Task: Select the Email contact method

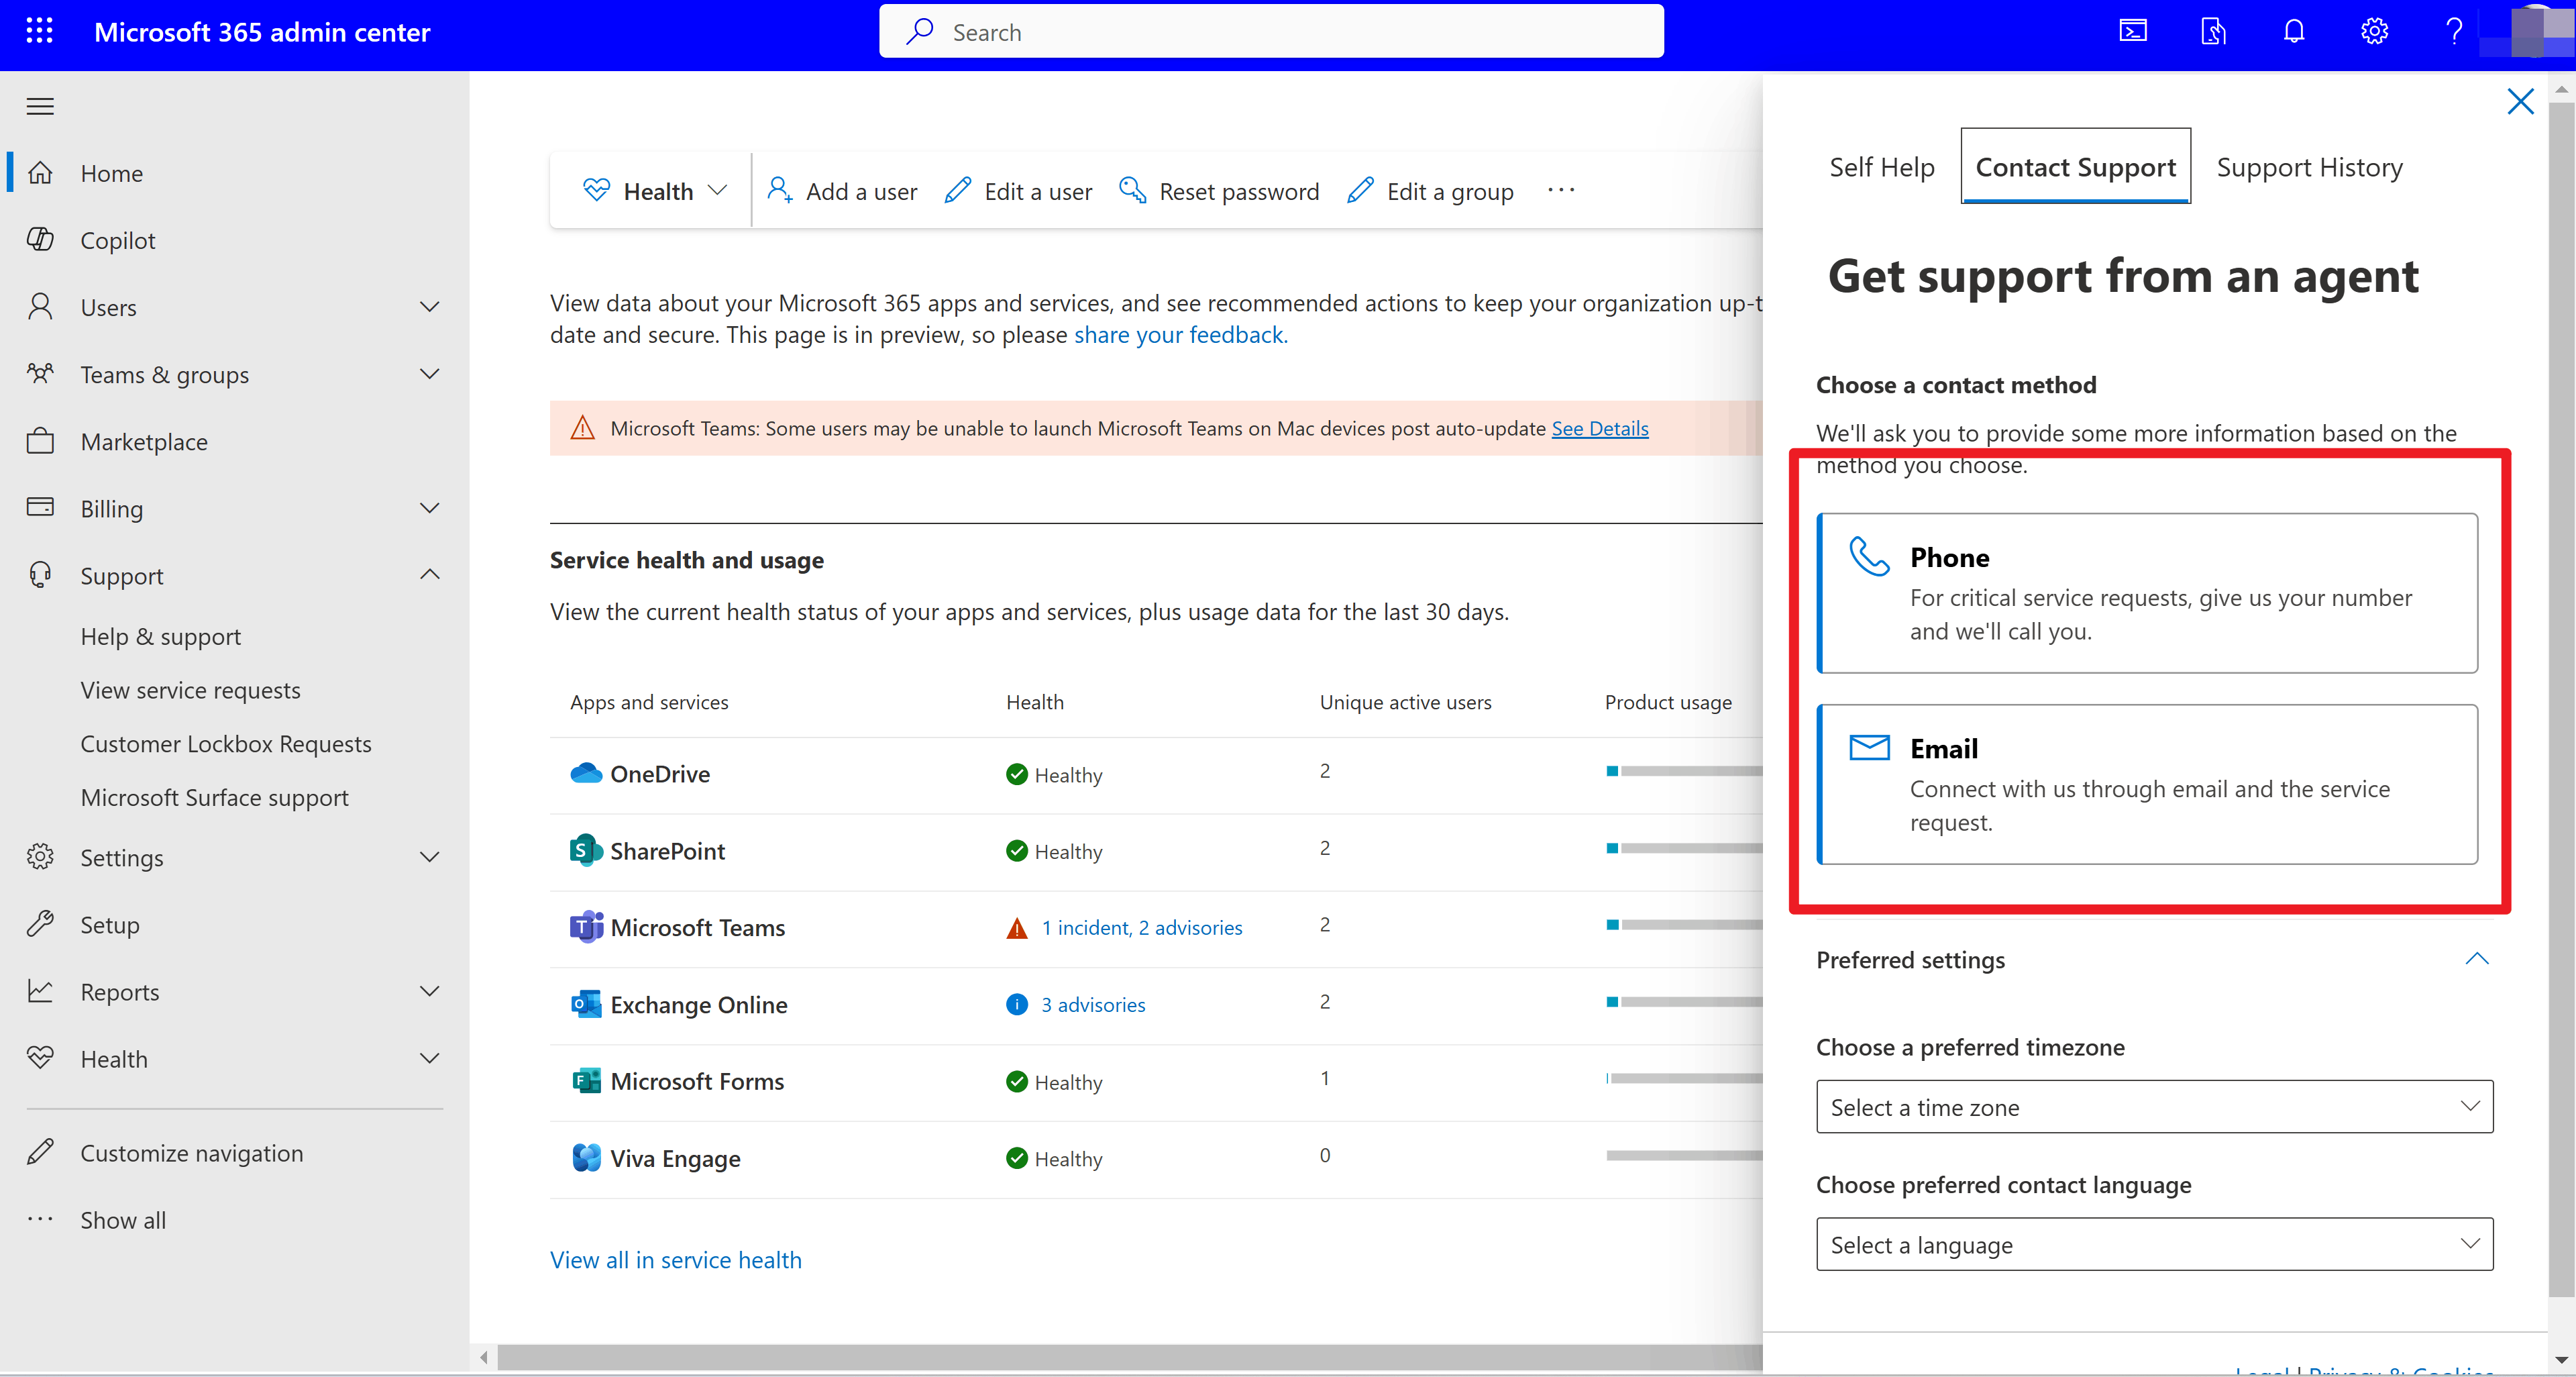Action: (x=2147, y=784)
